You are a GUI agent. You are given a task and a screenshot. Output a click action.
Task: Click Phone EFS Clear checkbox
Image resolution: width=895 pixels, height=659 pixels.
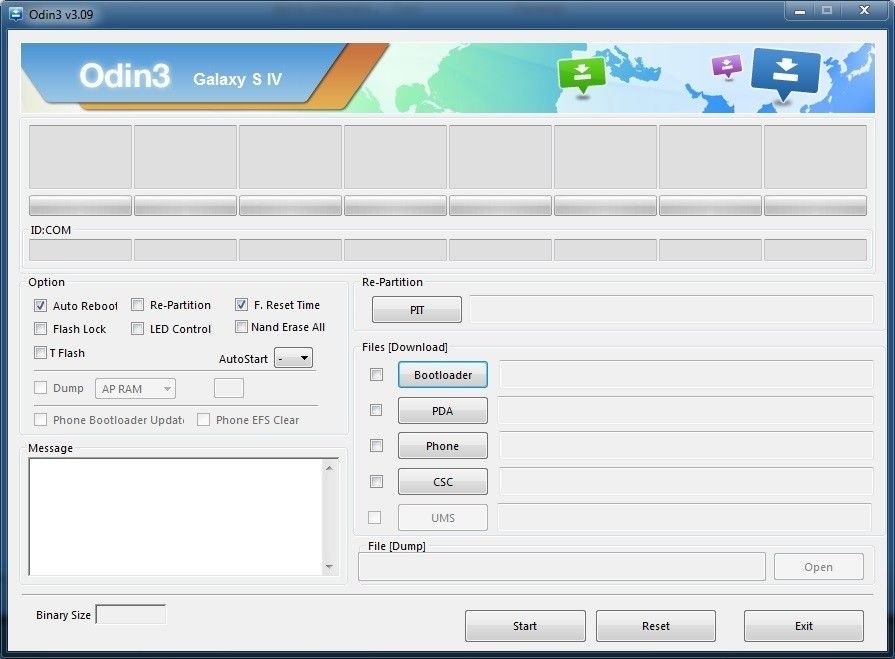tap(203, 420)
